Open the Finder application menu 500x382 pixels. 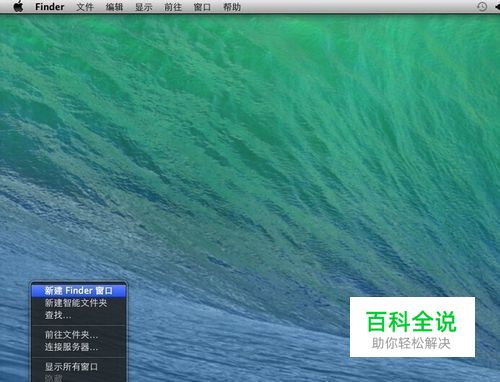pyautogui.click(x=50, y=7)
